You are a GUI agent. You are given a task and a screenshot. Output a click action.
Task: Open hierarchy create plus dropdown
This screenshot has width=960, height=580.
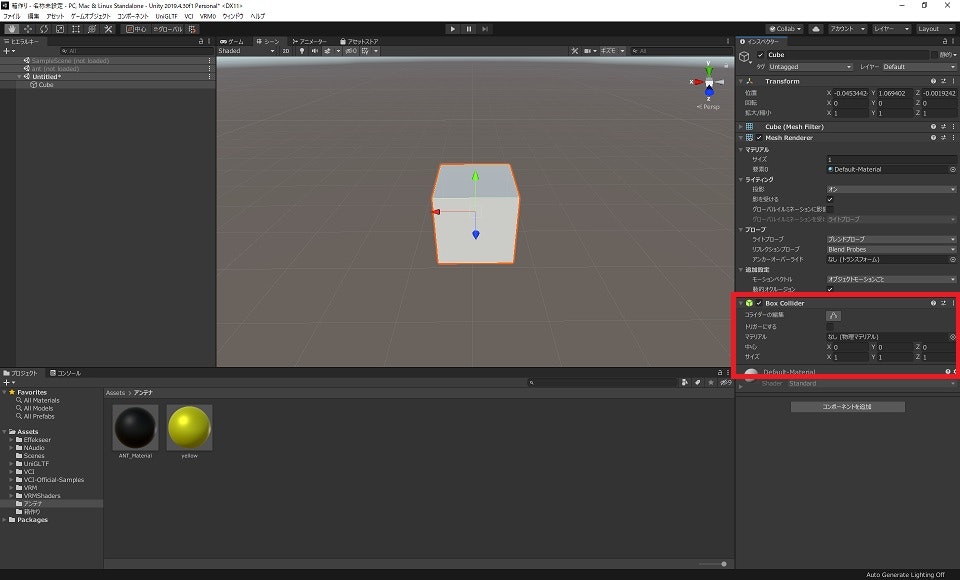[9, 51]
